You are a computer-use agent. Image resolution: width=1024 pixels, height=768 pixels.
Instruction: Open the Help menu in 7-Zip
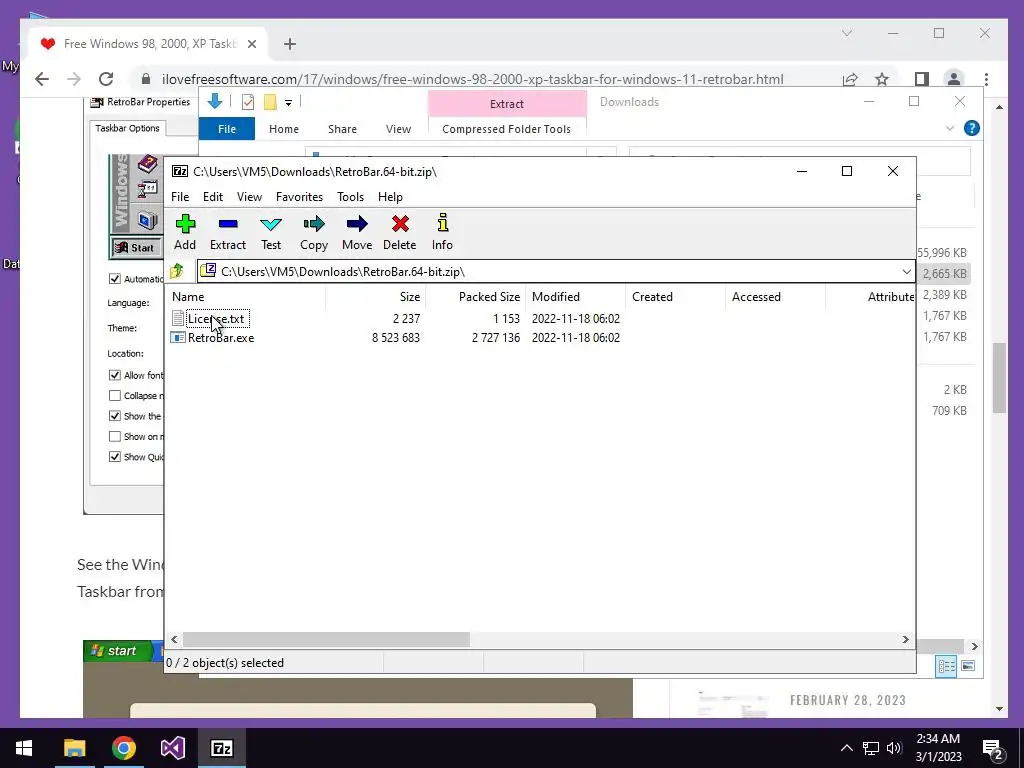pyautogui.click(x=390, y=197)
